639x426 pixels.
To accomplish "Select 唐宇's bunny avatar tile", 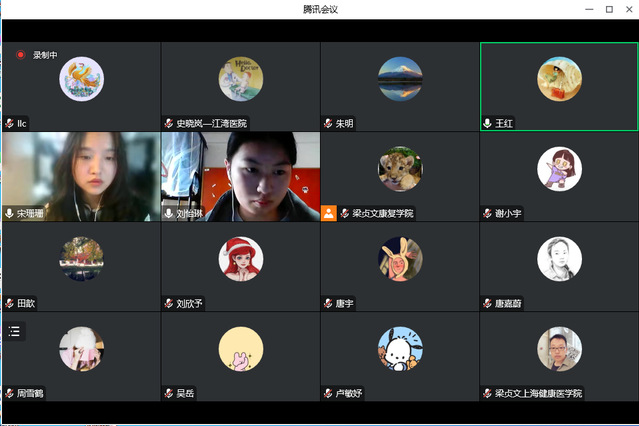I will click(x=400, y=259).
